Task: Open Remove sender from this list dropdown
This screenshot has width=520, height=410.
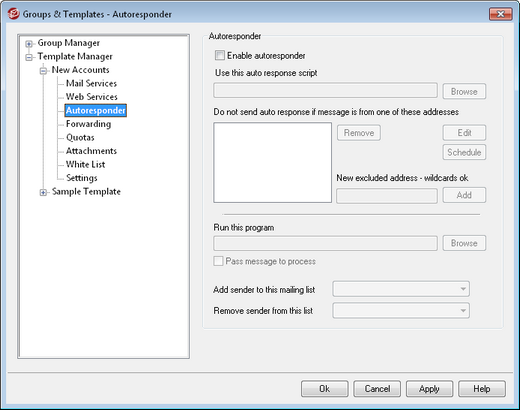Action: click(401, 310)
